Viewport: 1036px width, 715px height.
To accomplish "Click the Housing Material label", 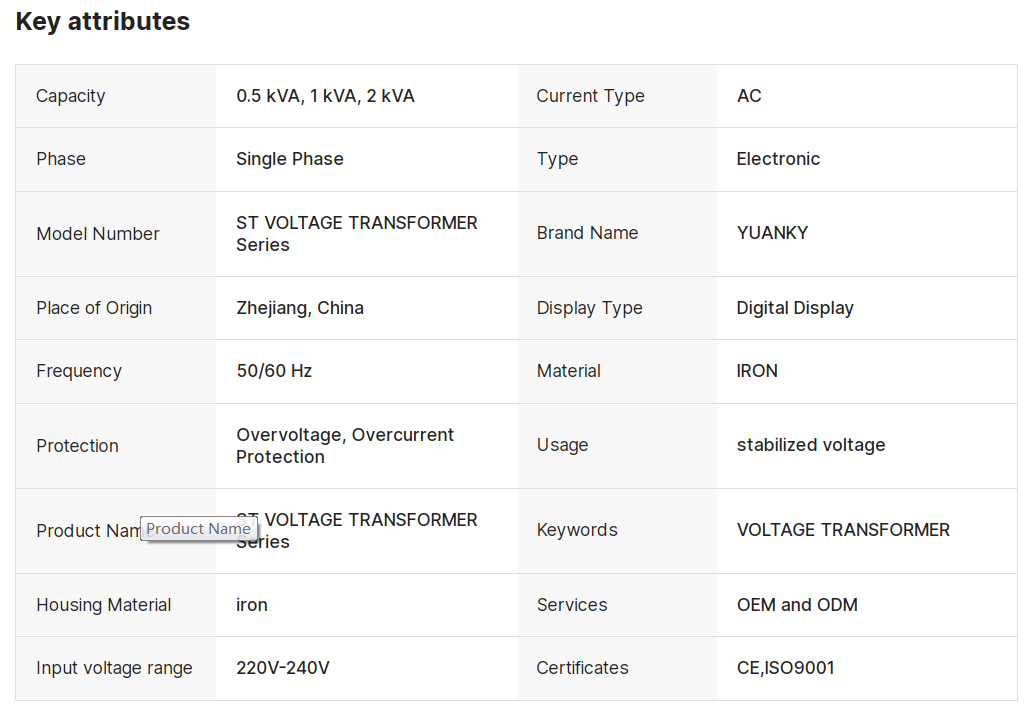I will [104, 605].
